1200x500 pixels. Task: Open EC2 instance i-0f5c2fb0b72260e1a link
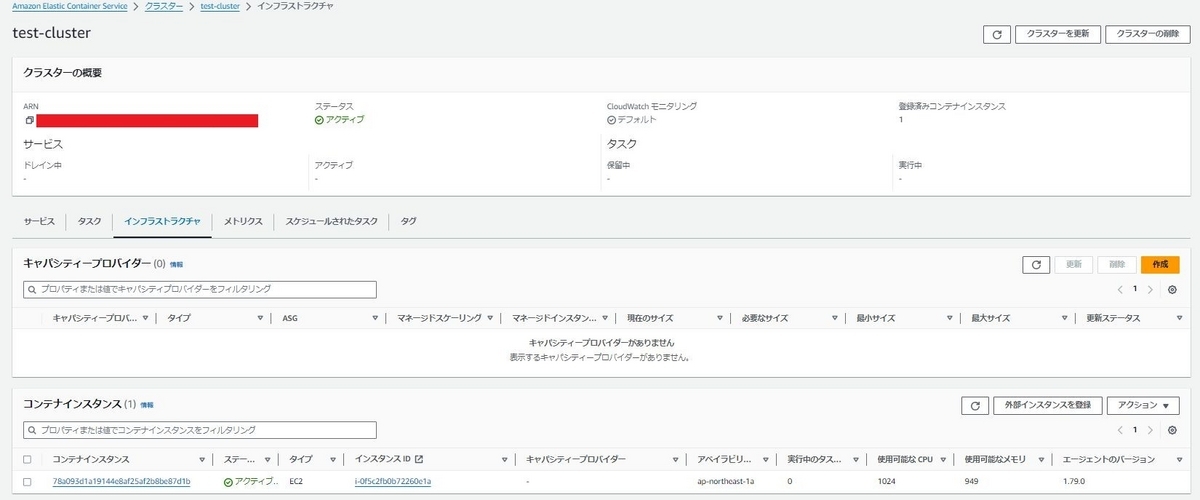393,481
